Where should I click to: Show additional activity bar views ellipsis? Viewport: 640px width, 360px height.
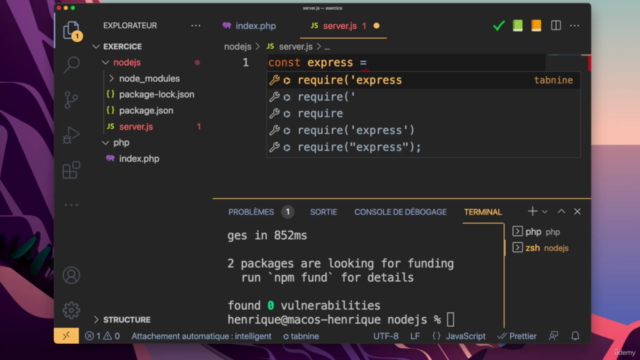71,205
